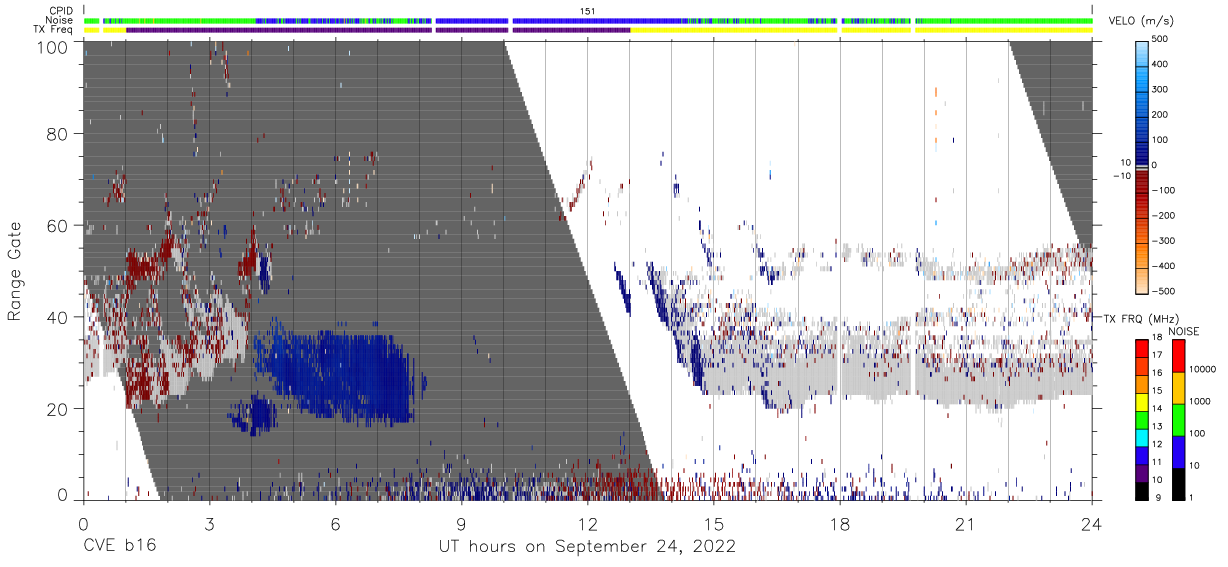The width and height of the screenshot is (1228, 567).
Task: Click the CPID label at top left
Action: click(x=62, y=11)
